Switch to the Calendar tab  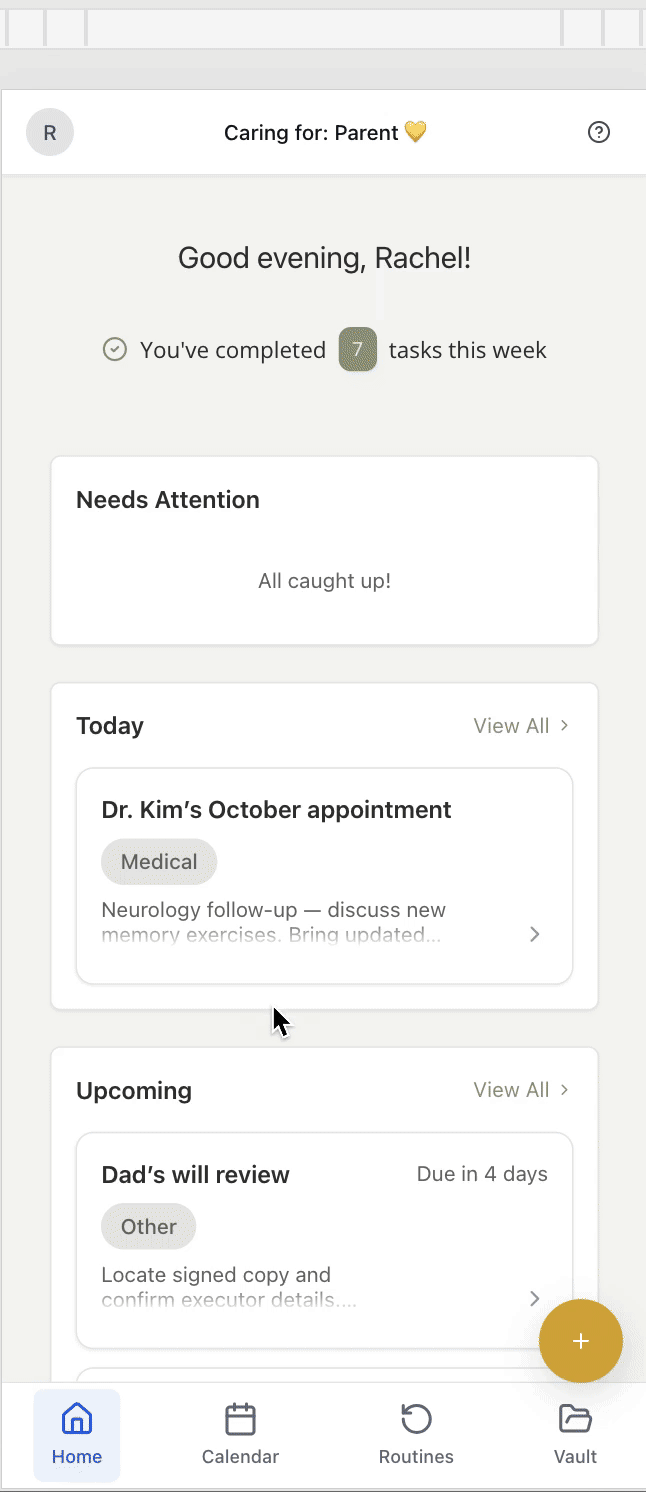tap(240, 1435)
